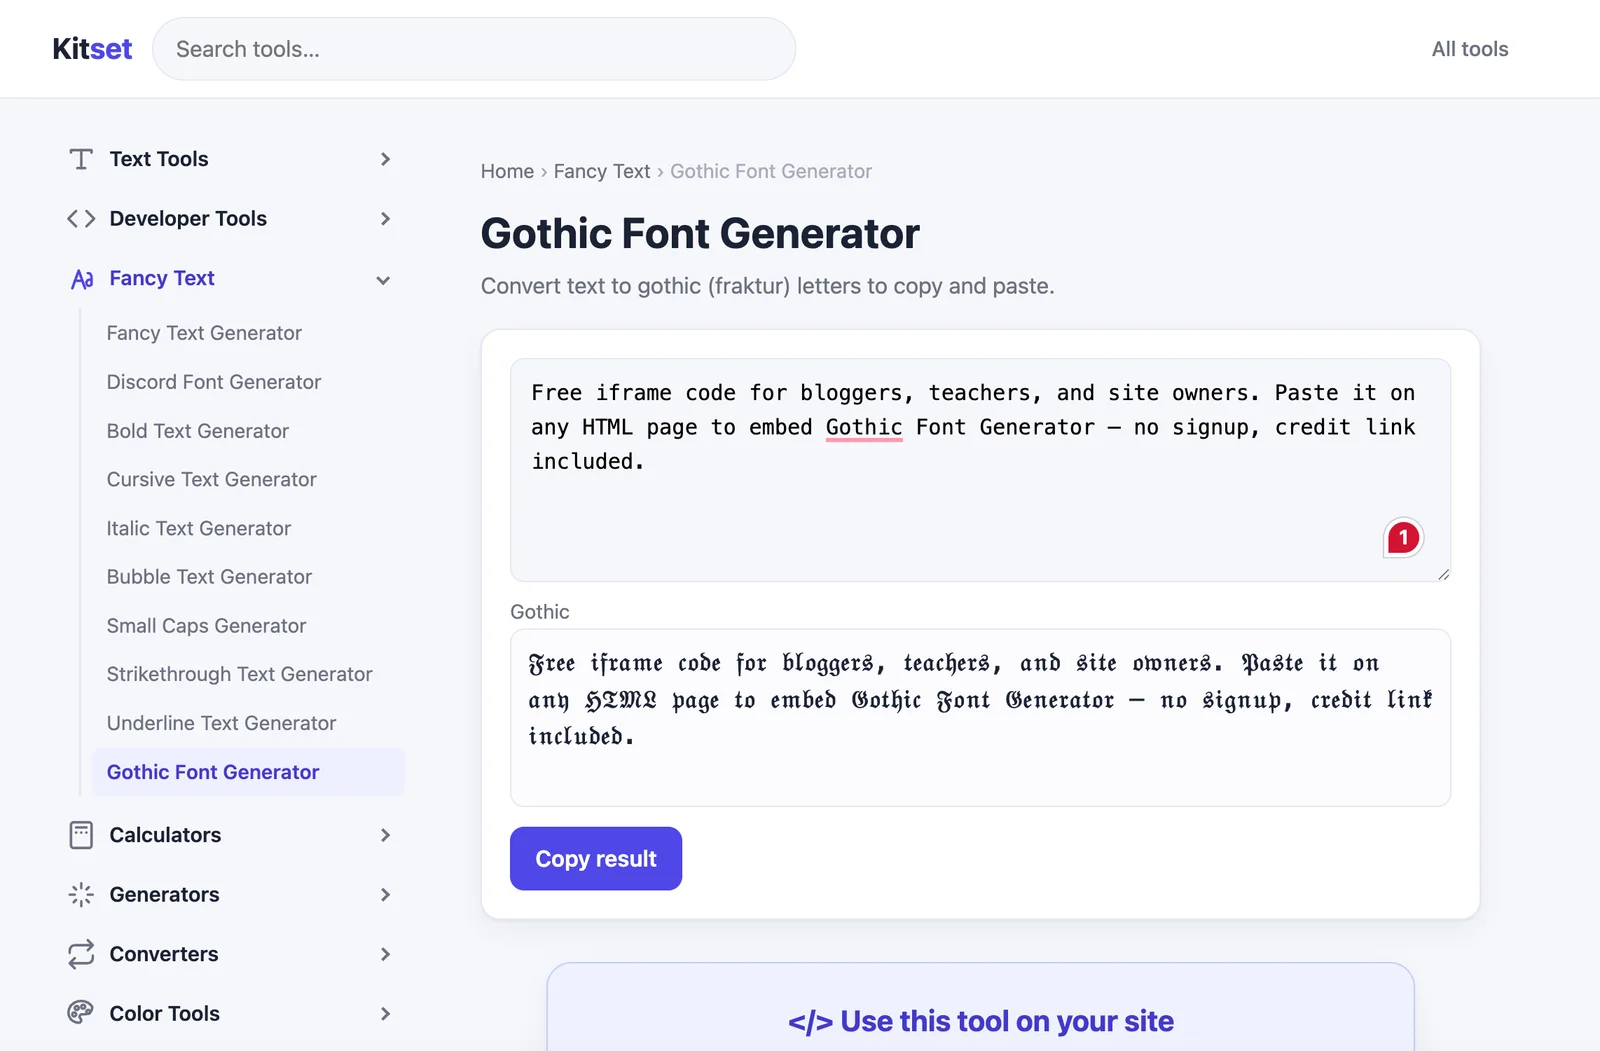The width and height of the screenshot is (1600, 1051).
Task: Click the Calculators icon in sidebar
Action: click(x=81, y=835)
